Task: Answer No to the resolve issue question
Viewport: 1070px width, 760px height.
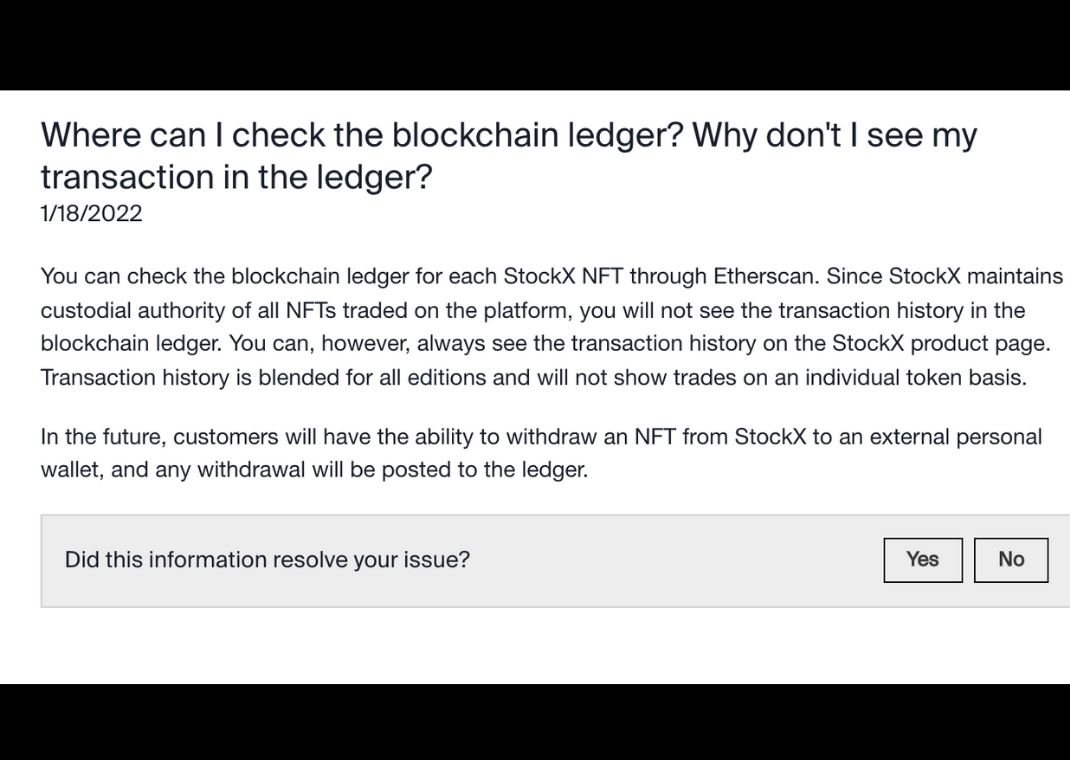Action: pyautogui.click(x=1011, y=560)
